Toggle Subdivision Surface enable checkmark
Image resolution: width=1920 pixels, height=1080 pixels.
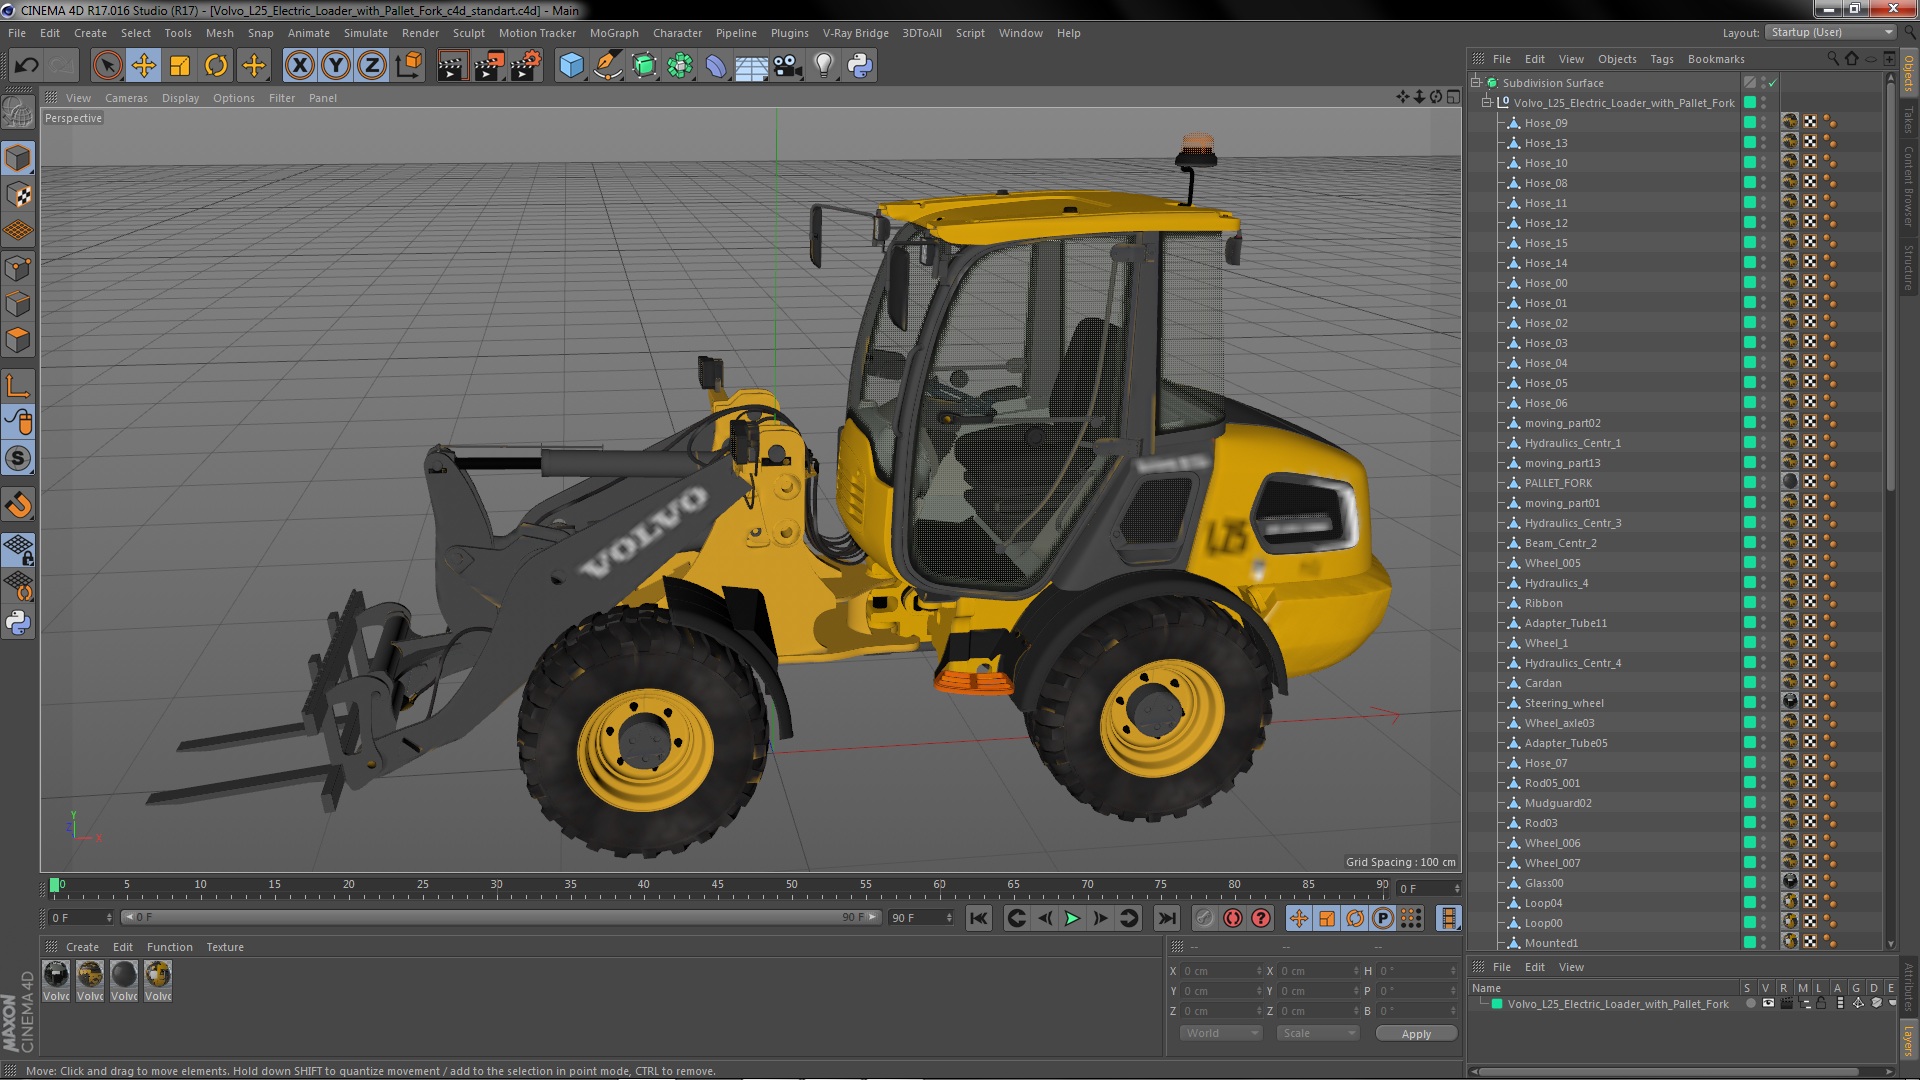[1772, 83]
